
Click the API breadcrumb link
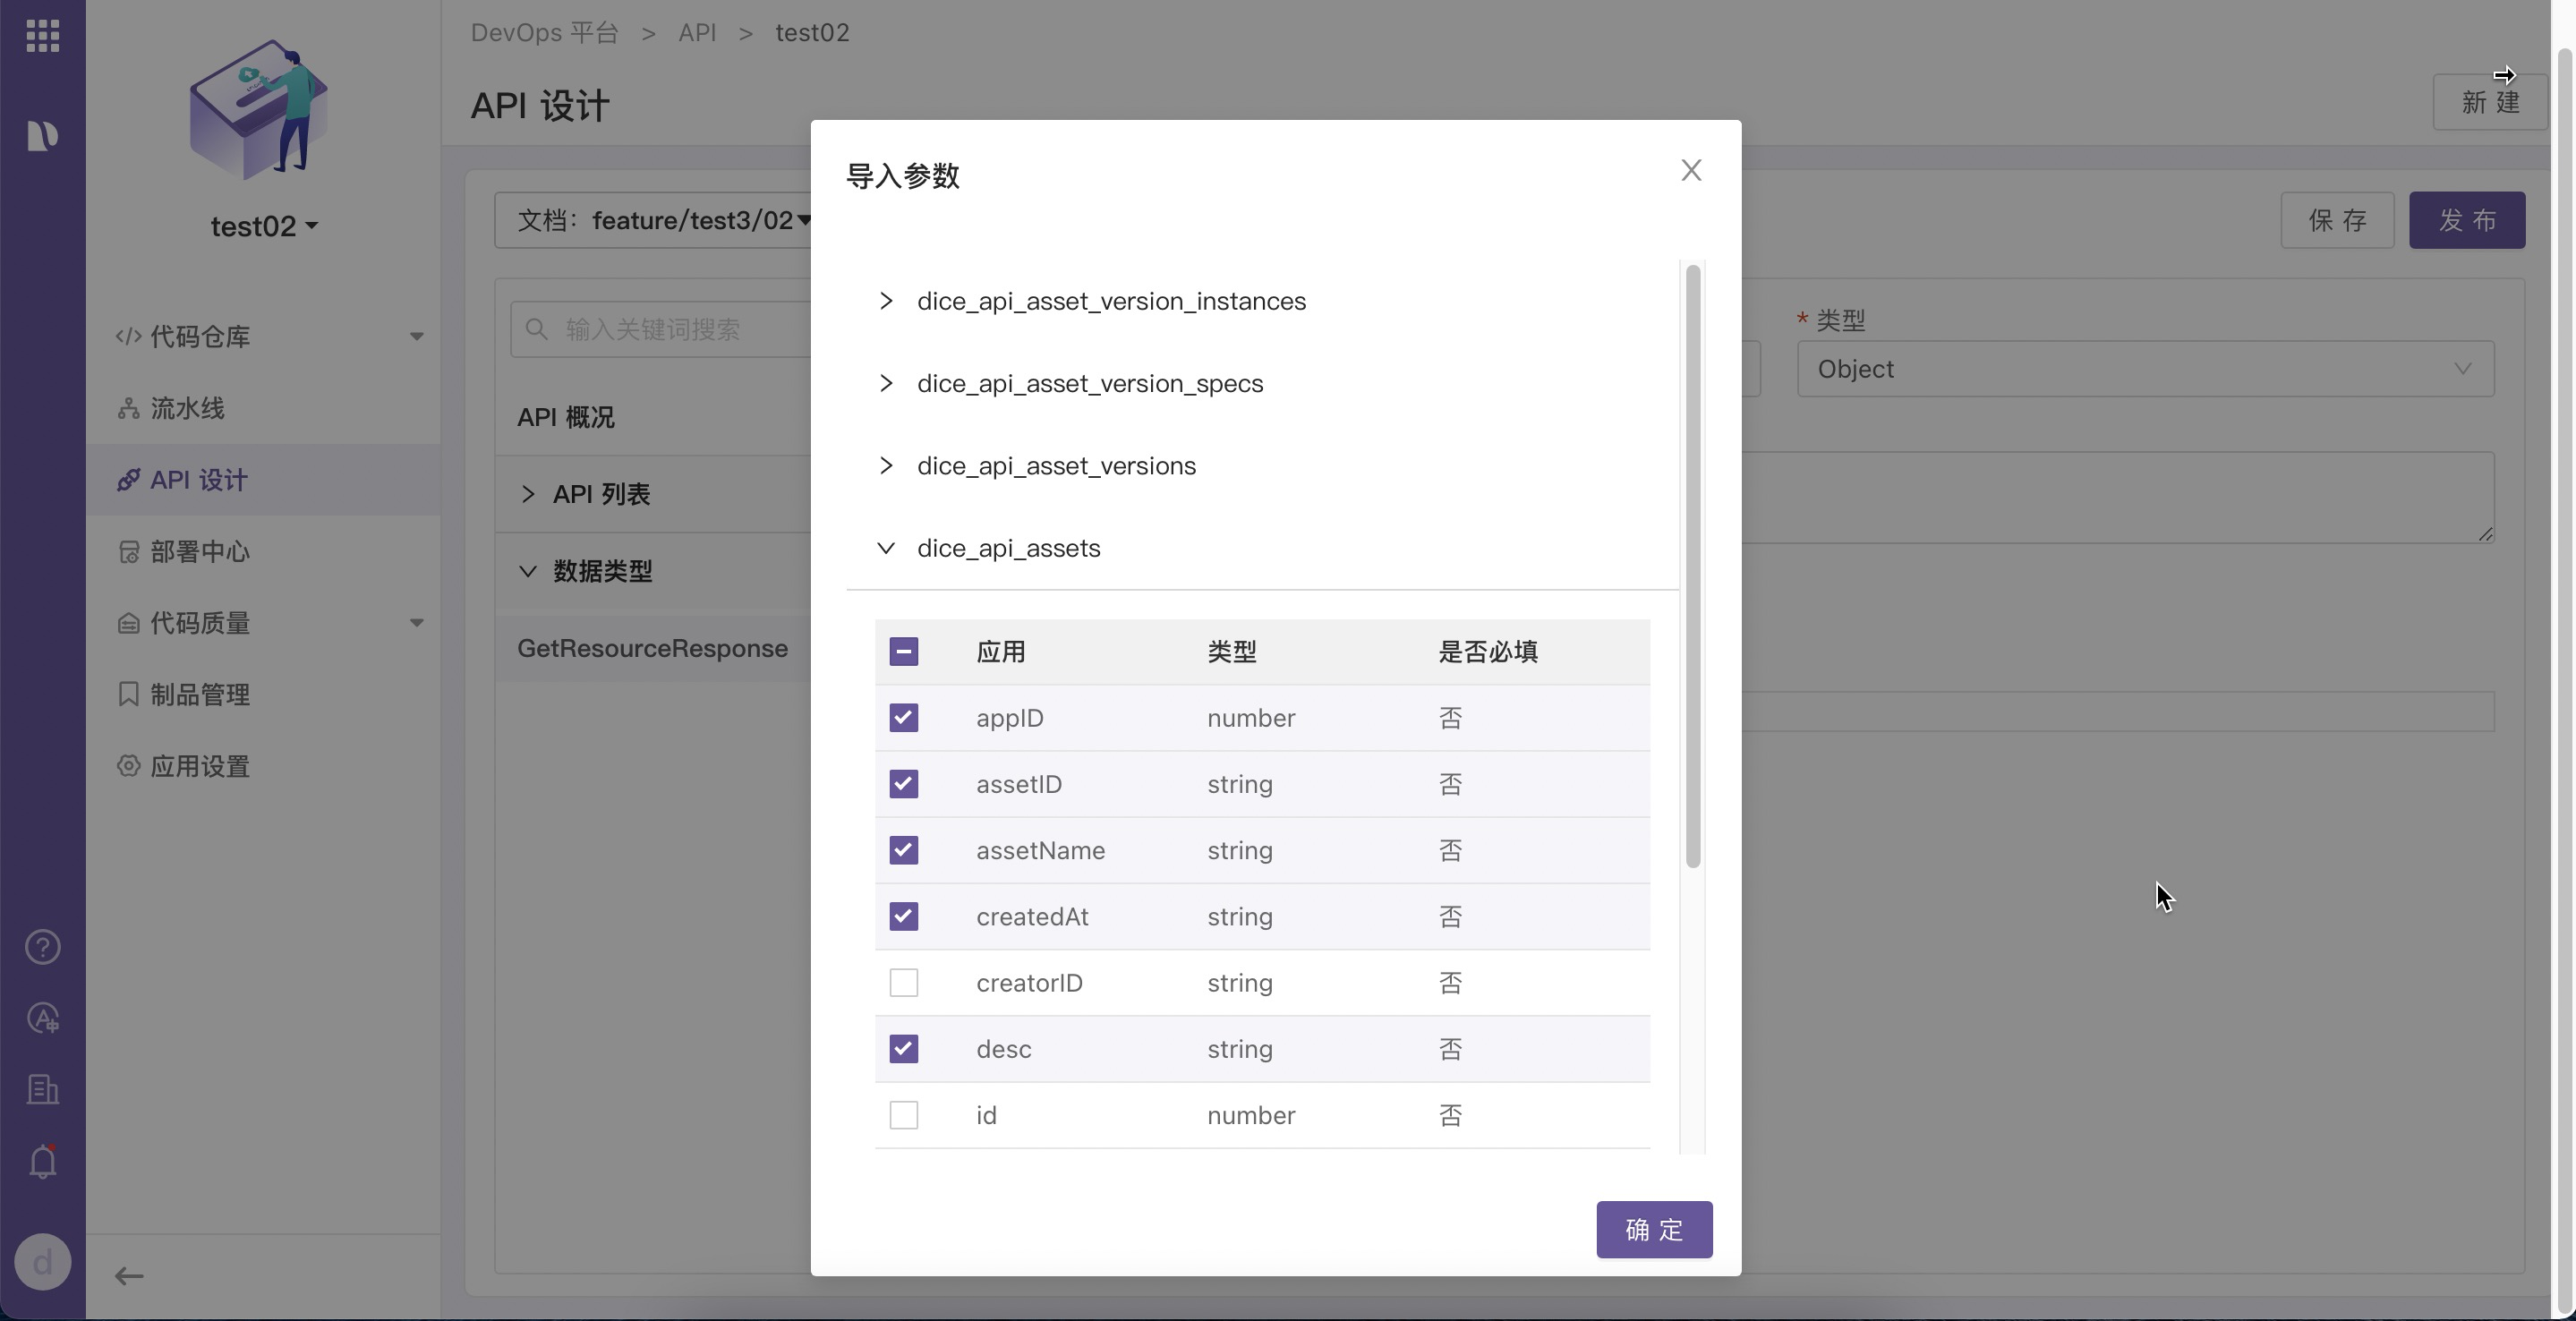[x=697, y=33]
